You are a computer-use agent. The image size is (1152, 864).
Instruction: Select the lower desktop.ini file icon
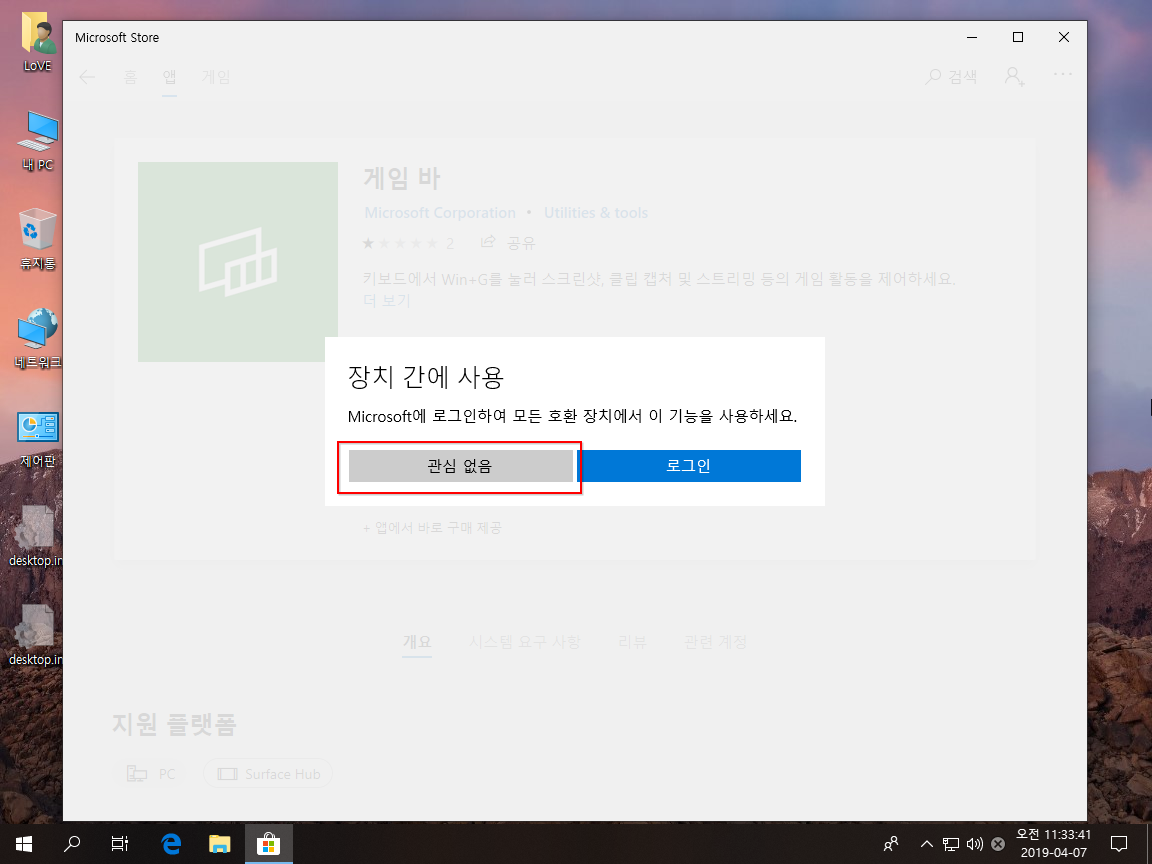pos(35,636)
